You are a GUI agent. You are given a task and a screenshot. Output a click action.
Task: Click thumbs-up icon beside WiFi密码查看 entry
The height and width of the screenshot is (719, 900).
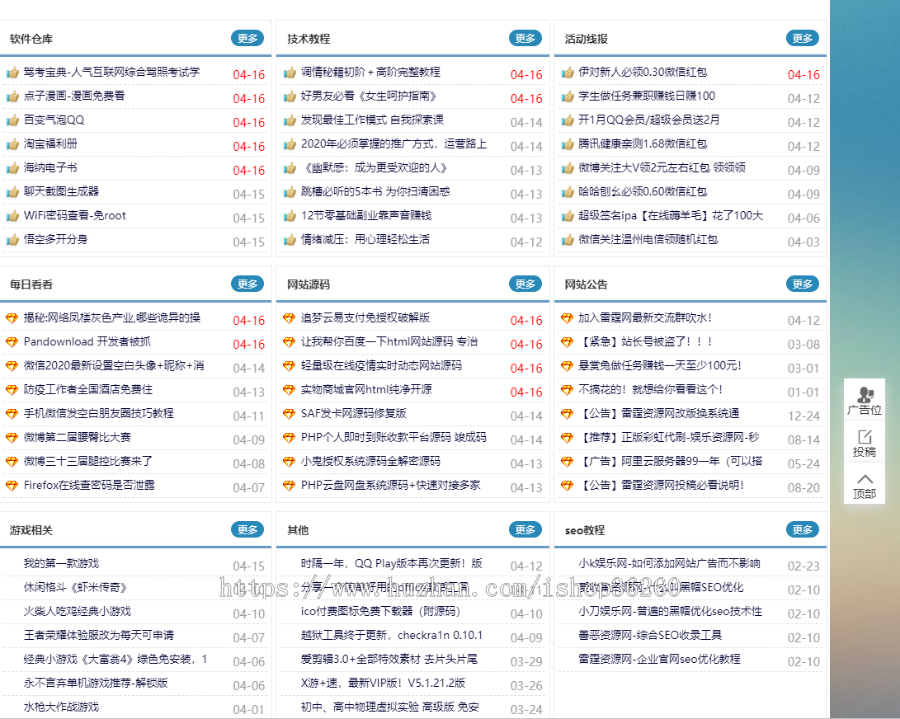(12, 217)
